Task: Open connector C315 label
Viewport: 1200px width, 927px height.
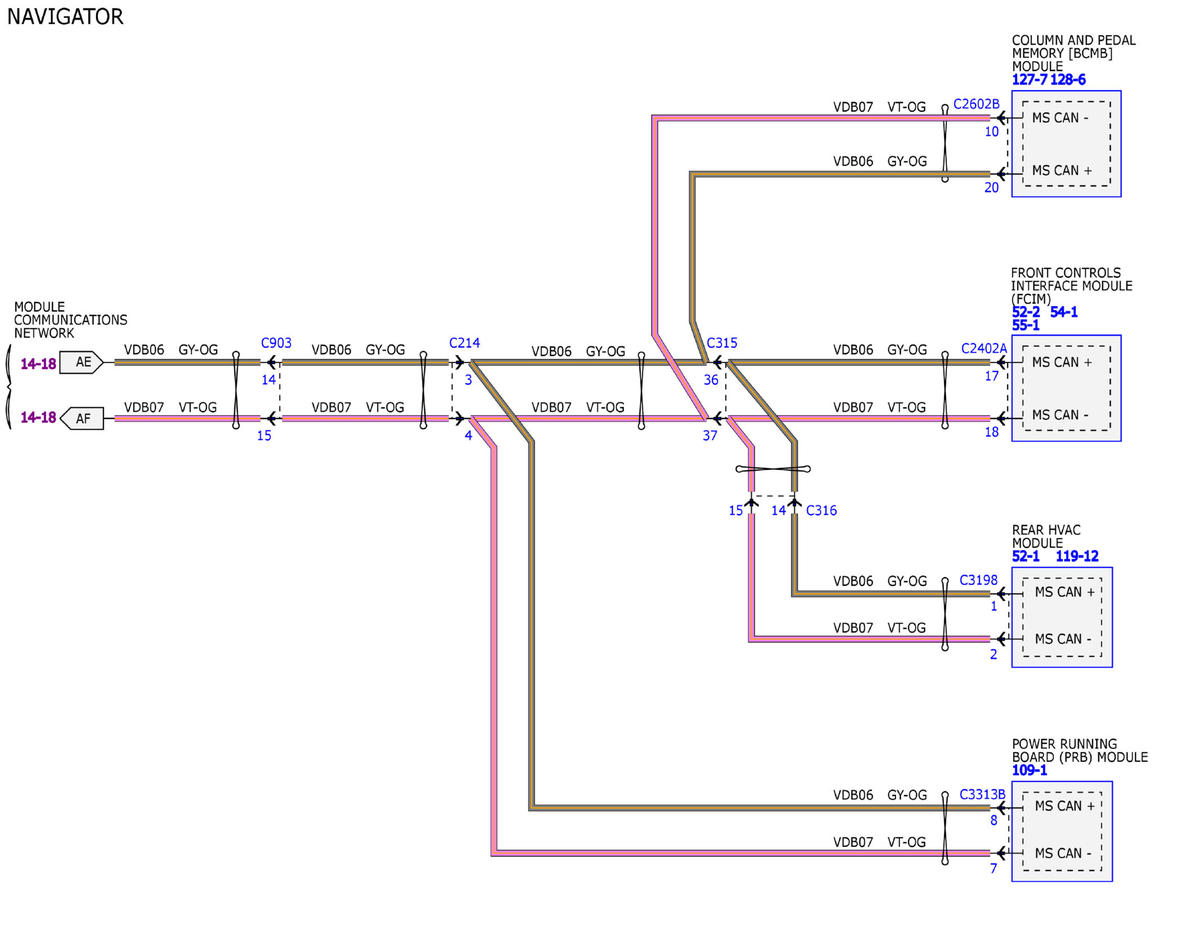Action: tap(722, 343)
